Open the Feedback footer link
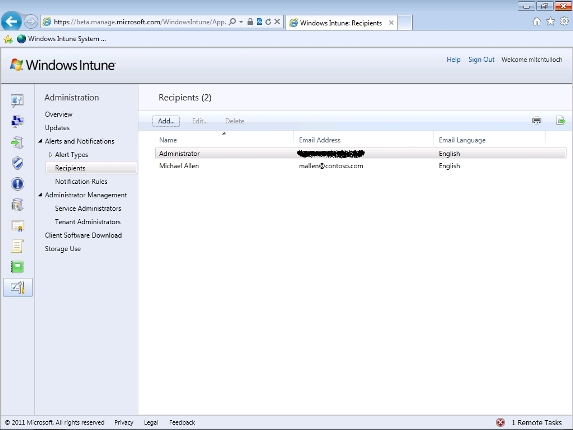Image resolution: width=573 pixels, height=430 pixels. pyautogui.click(x=182, y=423)
